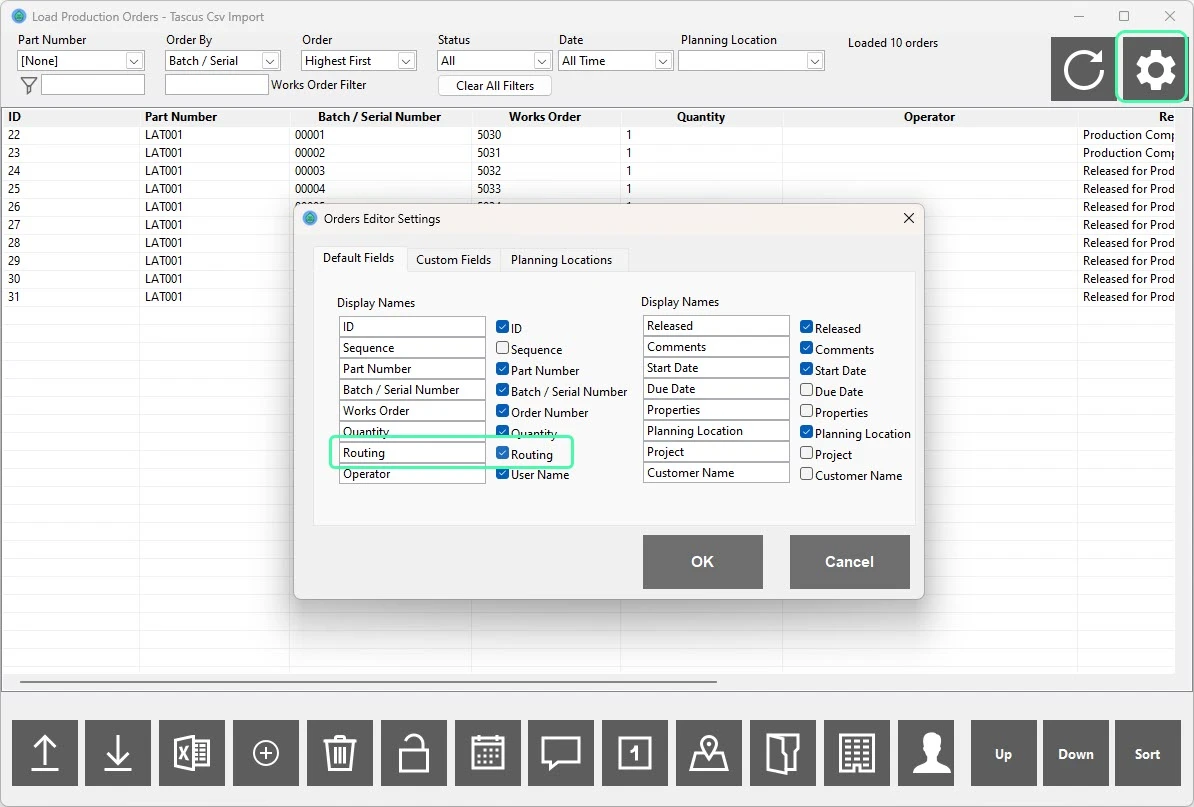
Task: Click the refresh orders icon
Action: click(1083, 70)
